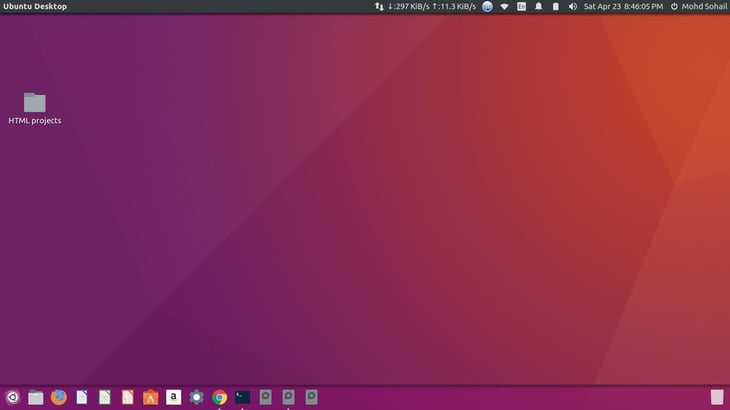
Task: Launch Google Chrome from the dock
Action: 219,397
